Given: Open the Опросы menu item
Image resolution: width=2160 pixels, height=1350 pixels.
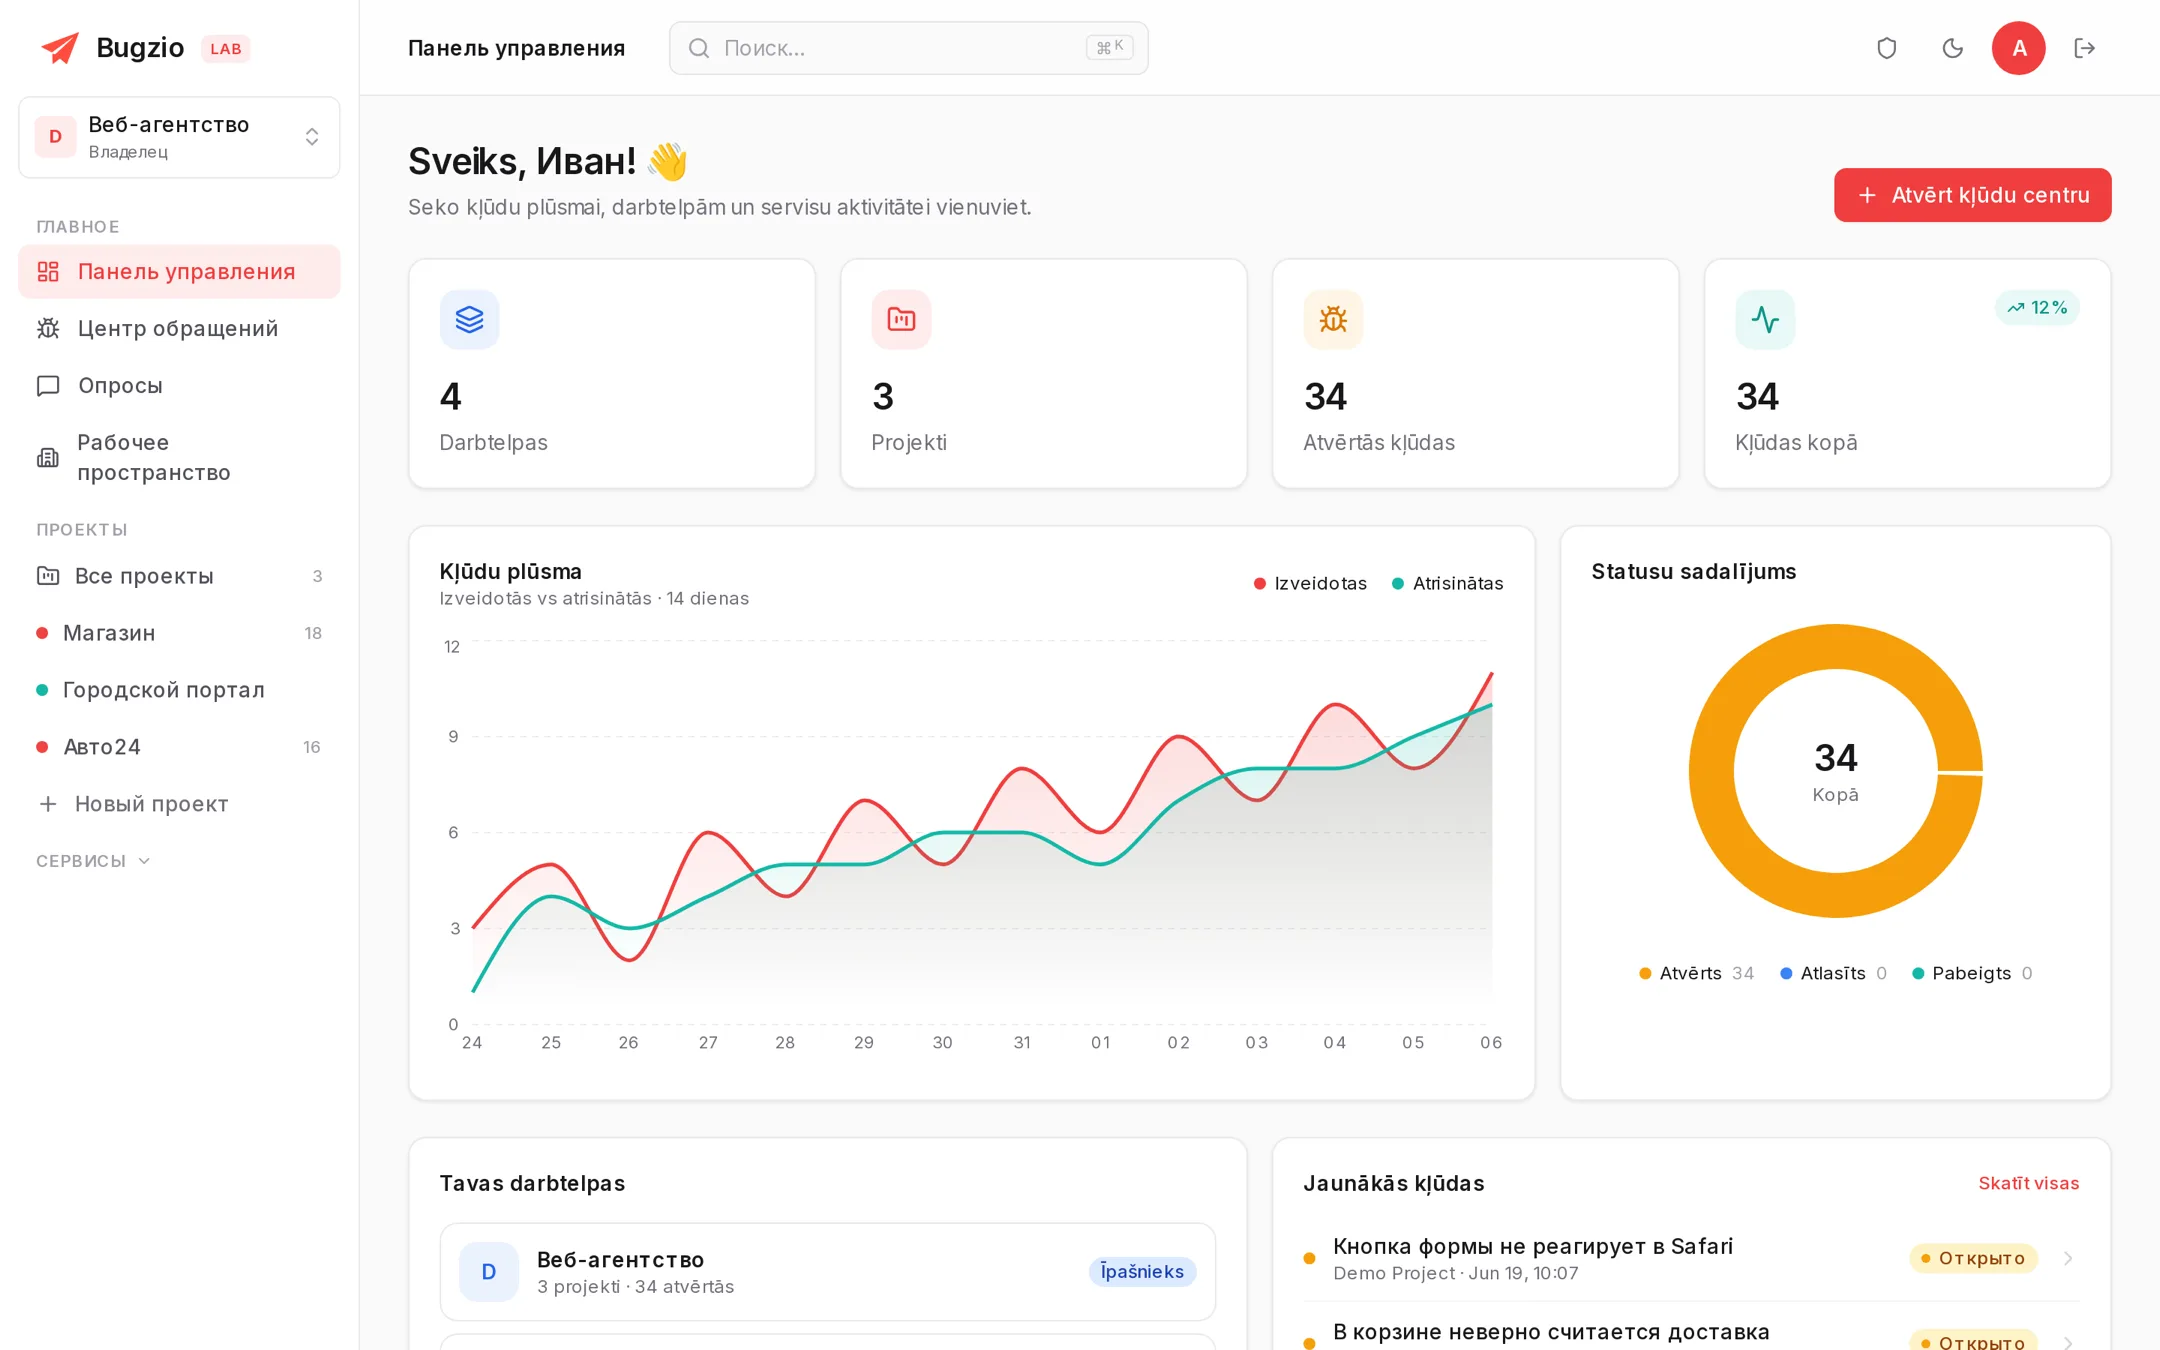Looking at the screenshot, I should 179,386.
